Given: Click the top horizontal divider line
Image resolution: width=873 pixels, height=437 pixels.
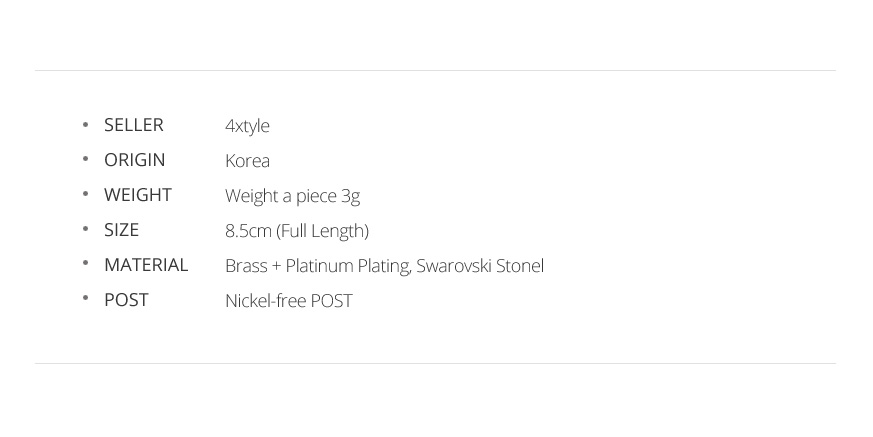Looking at the screenshot, I should coord(435,71).
